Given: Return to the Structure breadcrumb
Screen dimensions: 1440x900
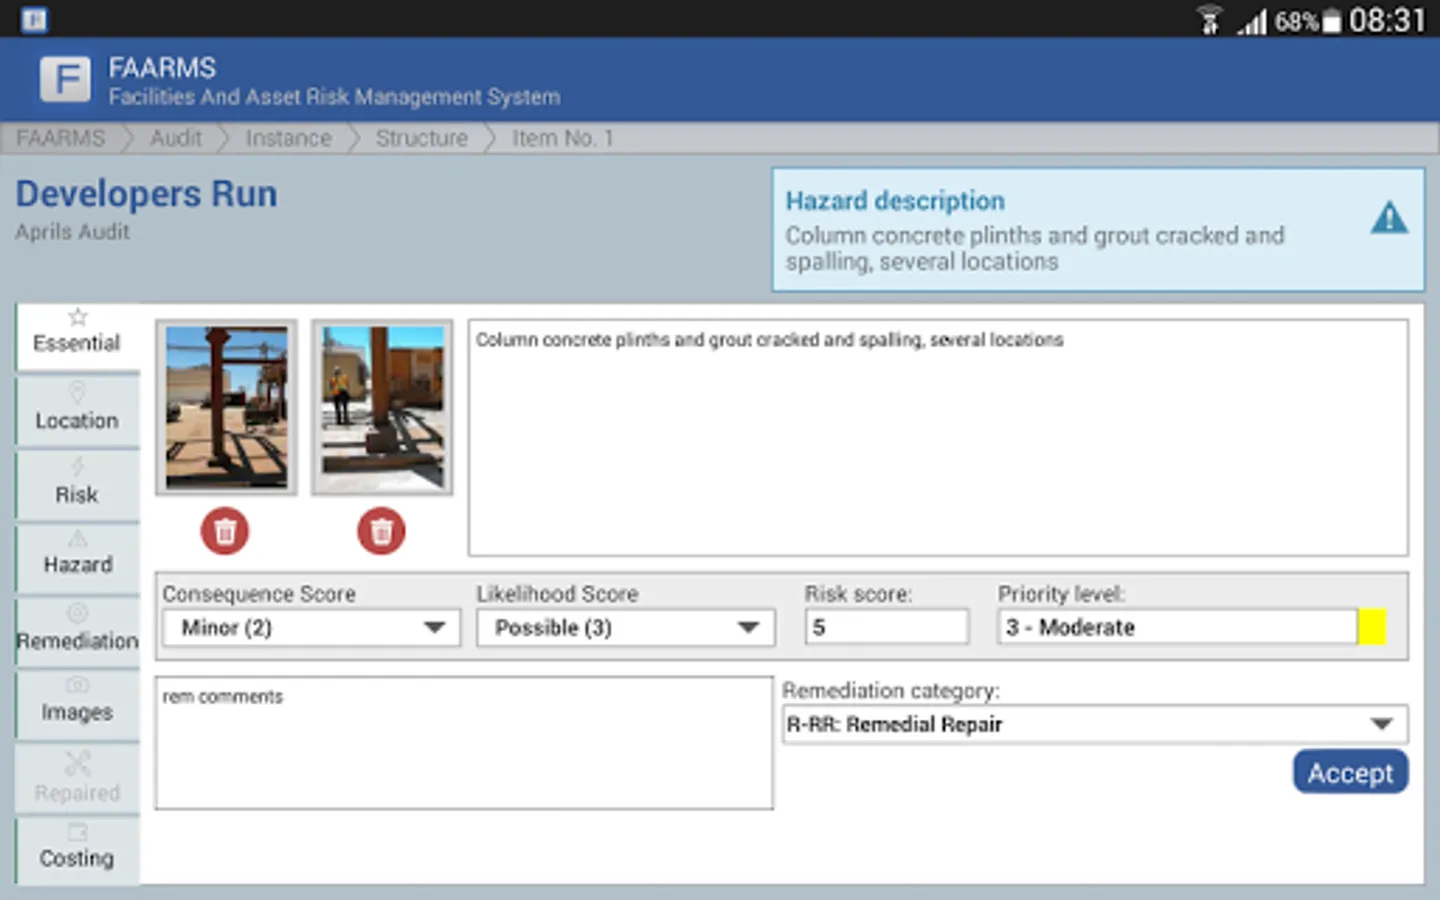Looking at the screenshot, I should [421, 138].
